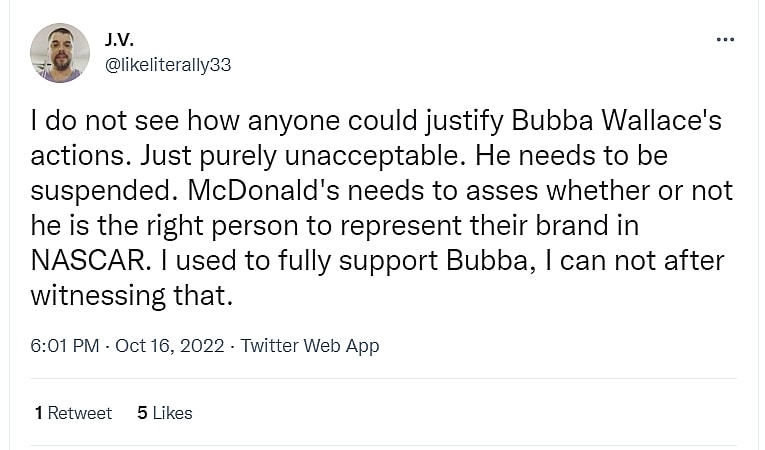The image size is (765, 450).
Task: Click the words "Bubba Wallace's" in the tweet
Action: point(616,122)
